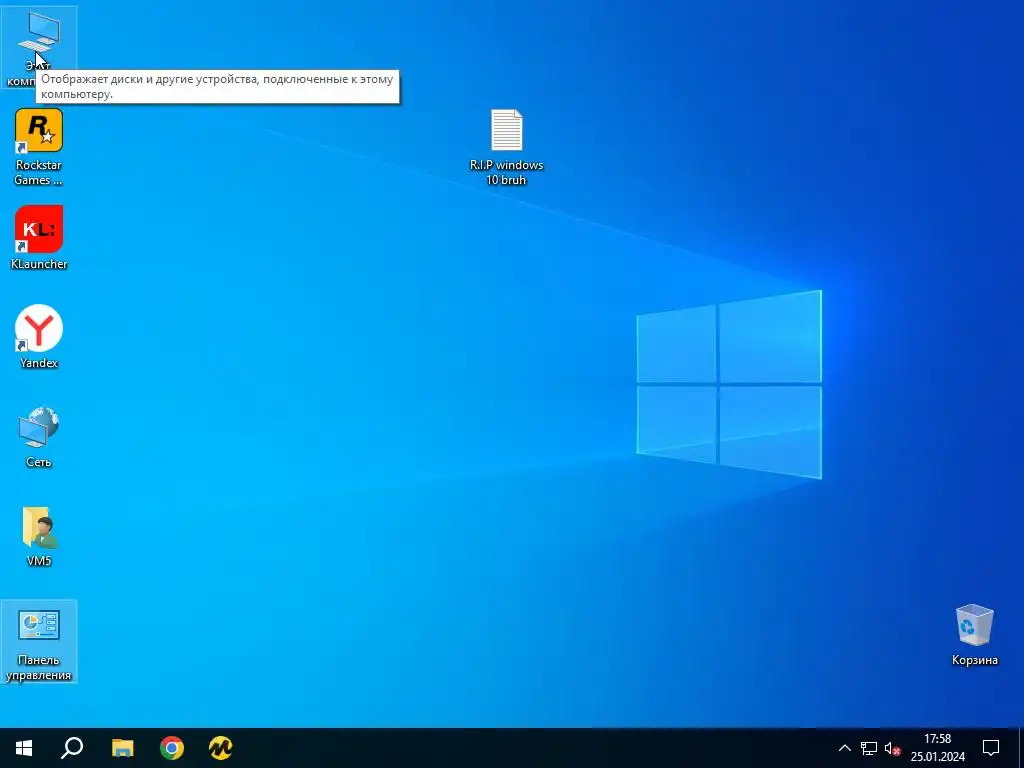Open File Explorer from the taskbar
Viewport: 1024px width, 768px height.
coord(122,748)
